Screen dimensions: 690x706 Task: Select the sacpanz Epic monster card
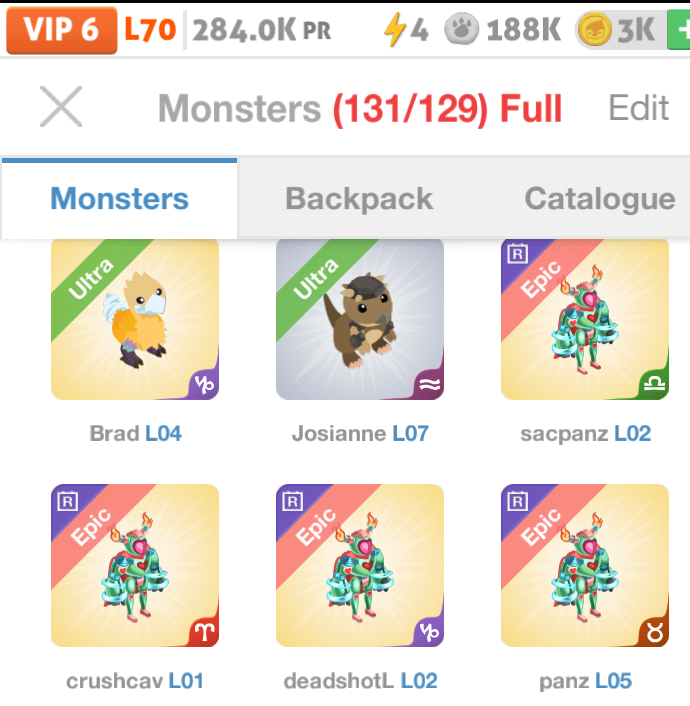(x=585, y=319)
